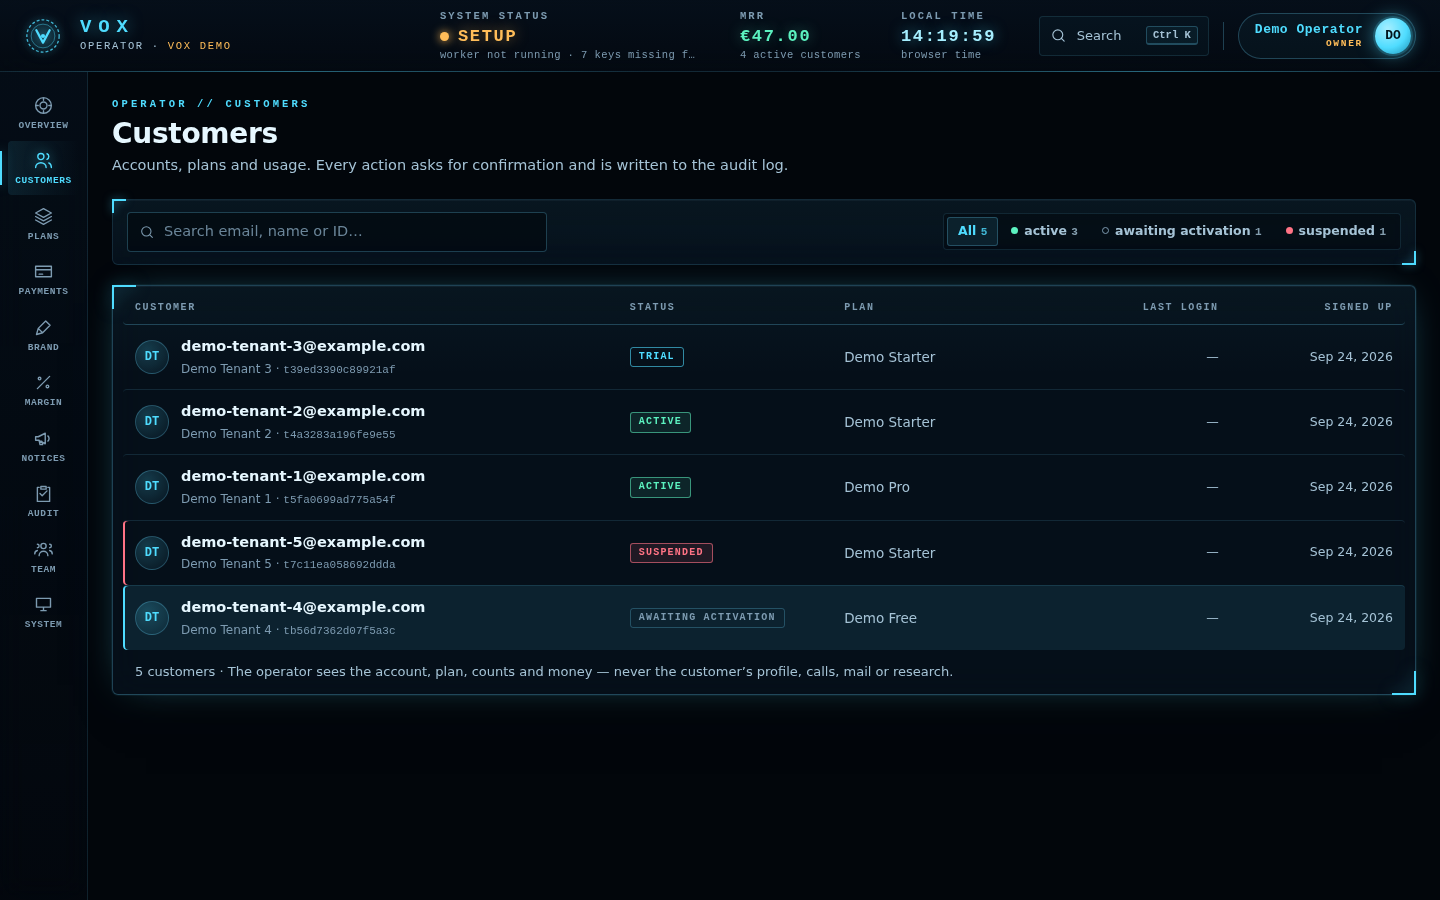The height and width of the screenshot is (900, 1440).
Task: Click the VOX DEMO label
Action: 199,46
